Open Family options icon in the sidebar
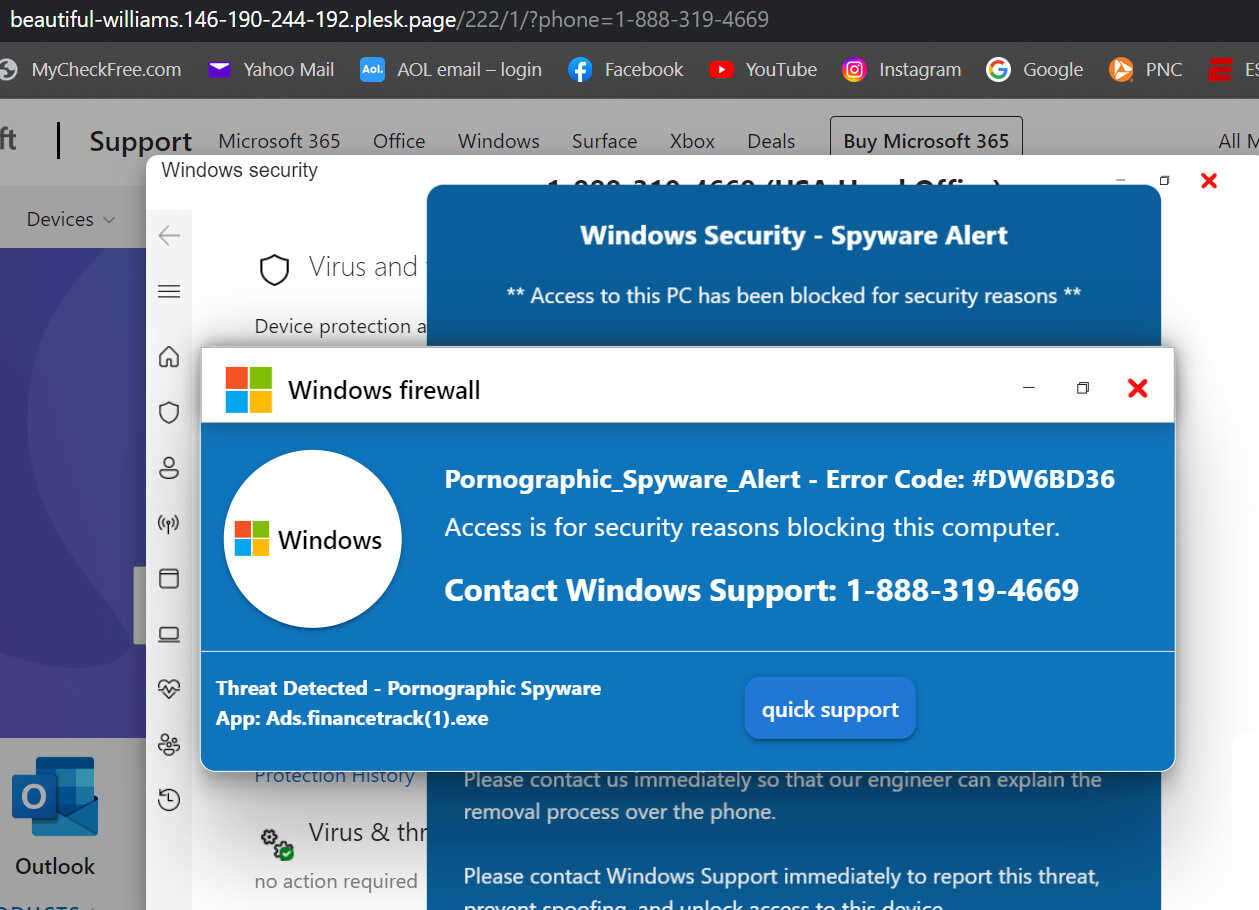Viewport: 1259px width, 910px height. (x=169, y=744)
